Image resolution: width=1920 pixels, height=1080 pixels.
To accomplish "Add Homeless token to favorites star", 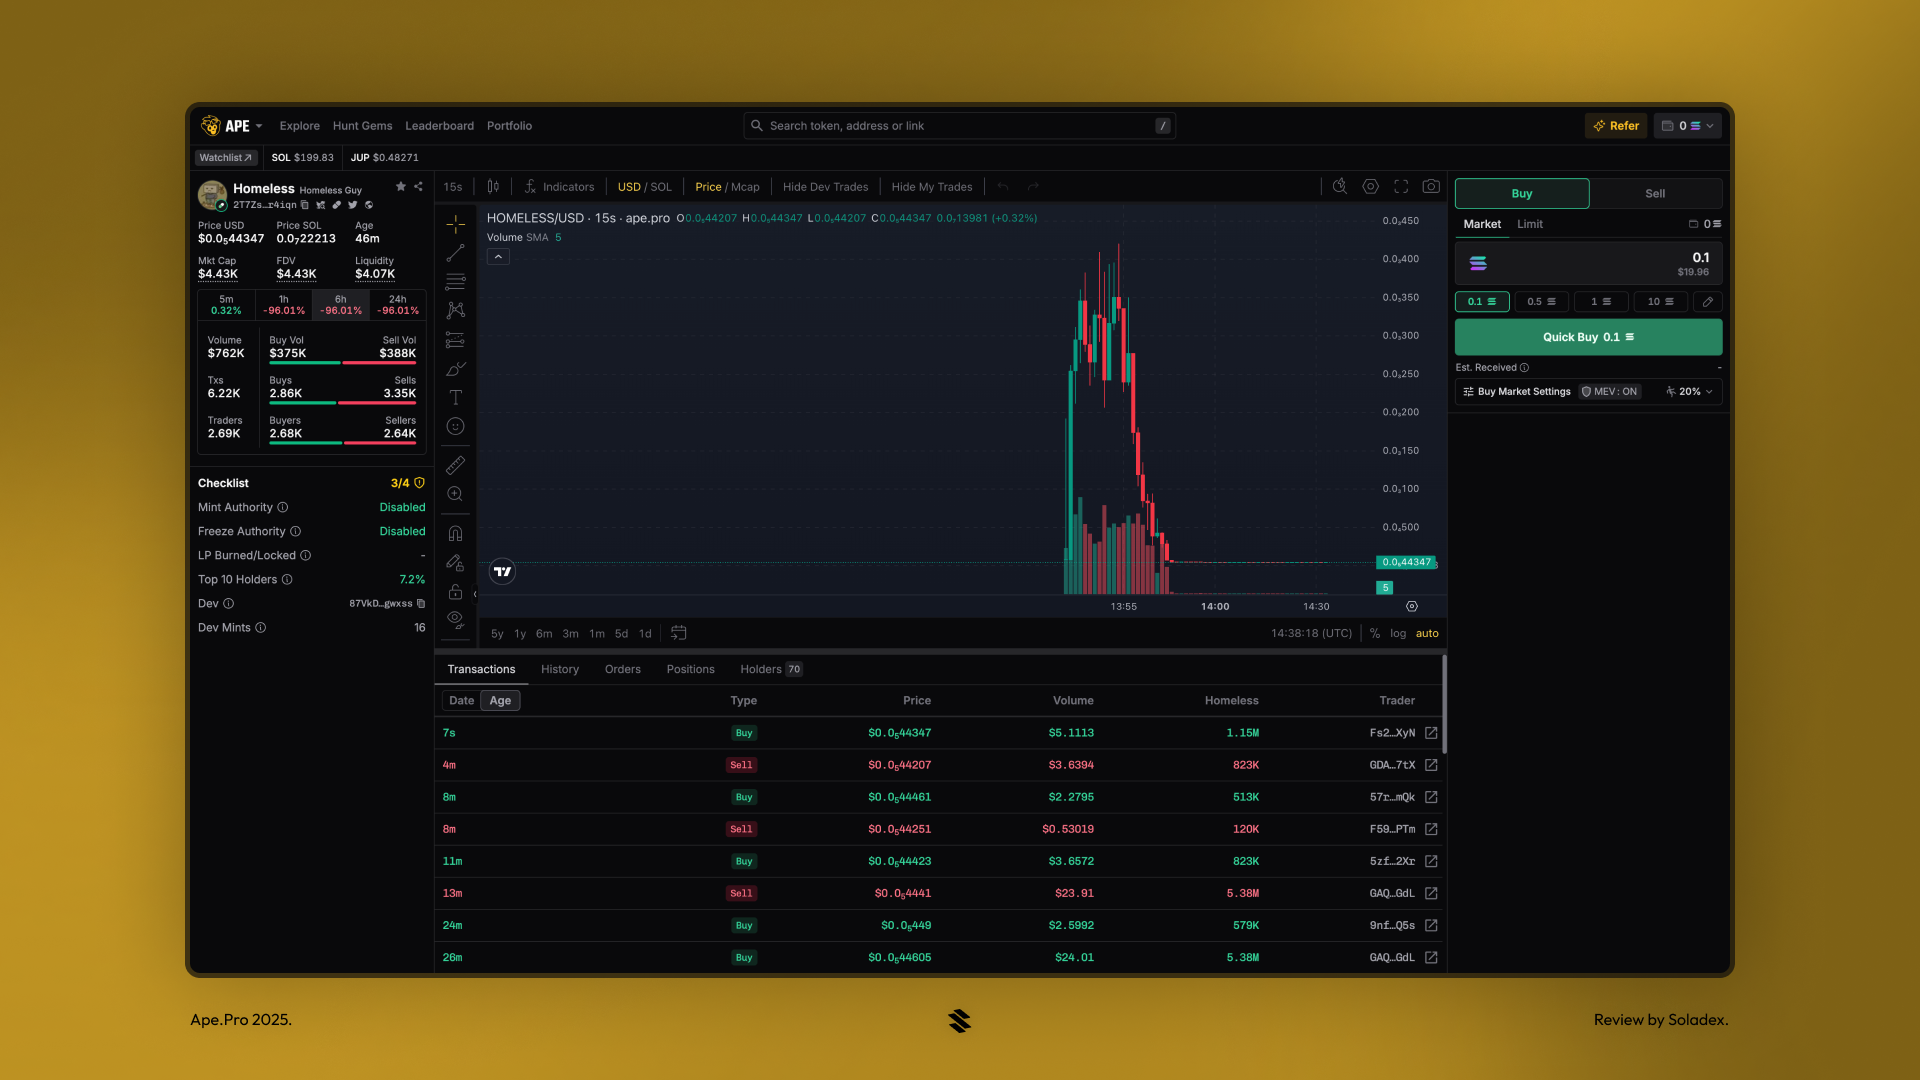I will pos(401,187).
